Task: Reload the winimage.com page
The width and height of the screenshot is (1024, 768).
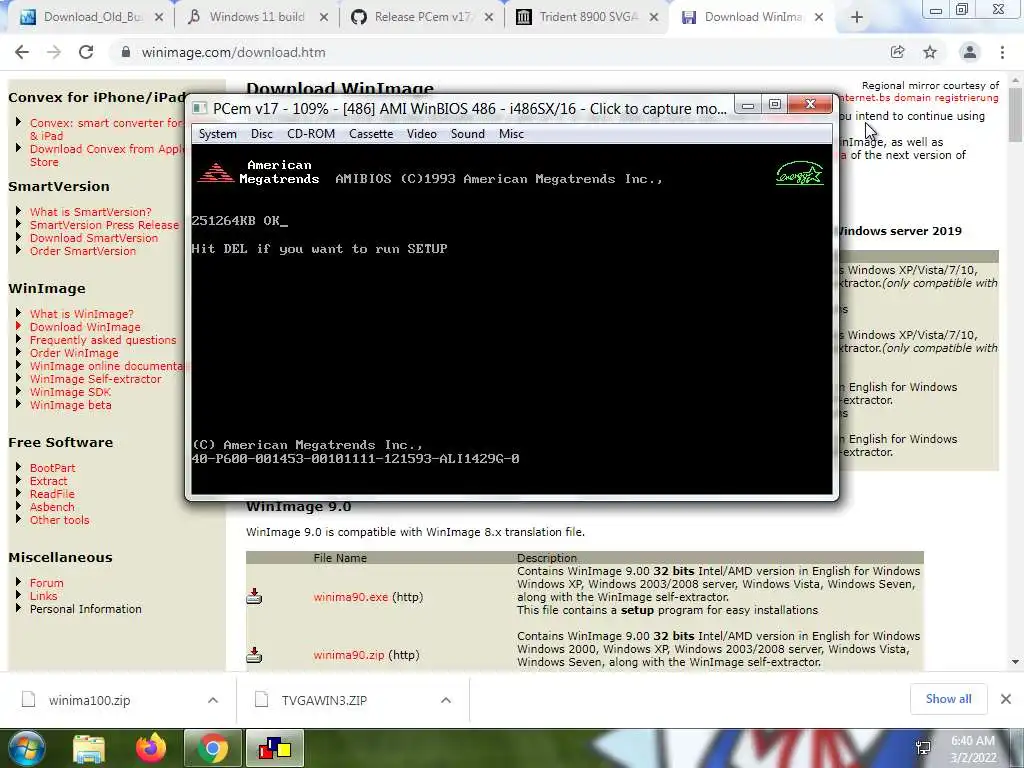Action: [86, 52]
